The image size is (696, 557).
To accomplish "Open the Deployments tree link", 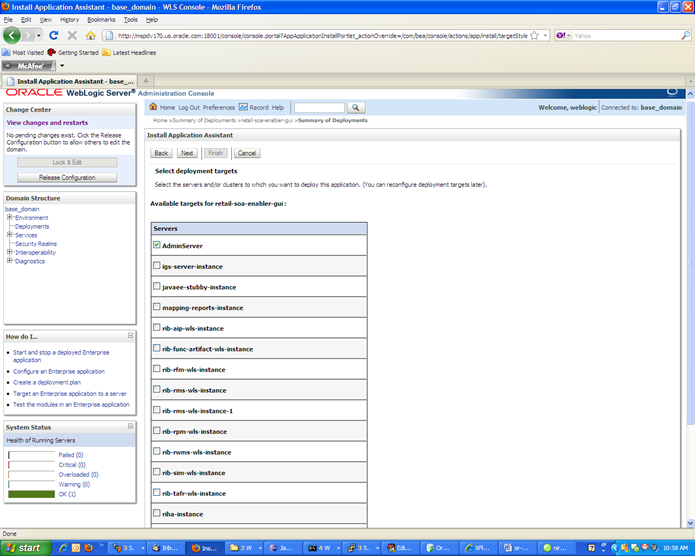I will (x=32, y=226).
